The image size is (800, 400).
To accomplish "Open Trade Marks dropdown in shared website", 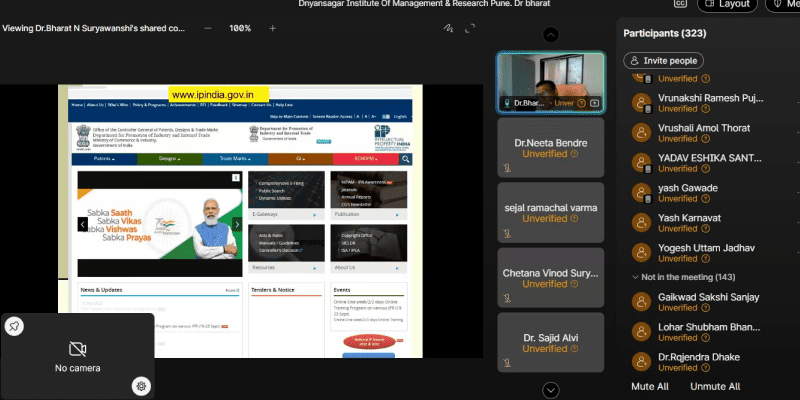I will (x=235, y=159).
